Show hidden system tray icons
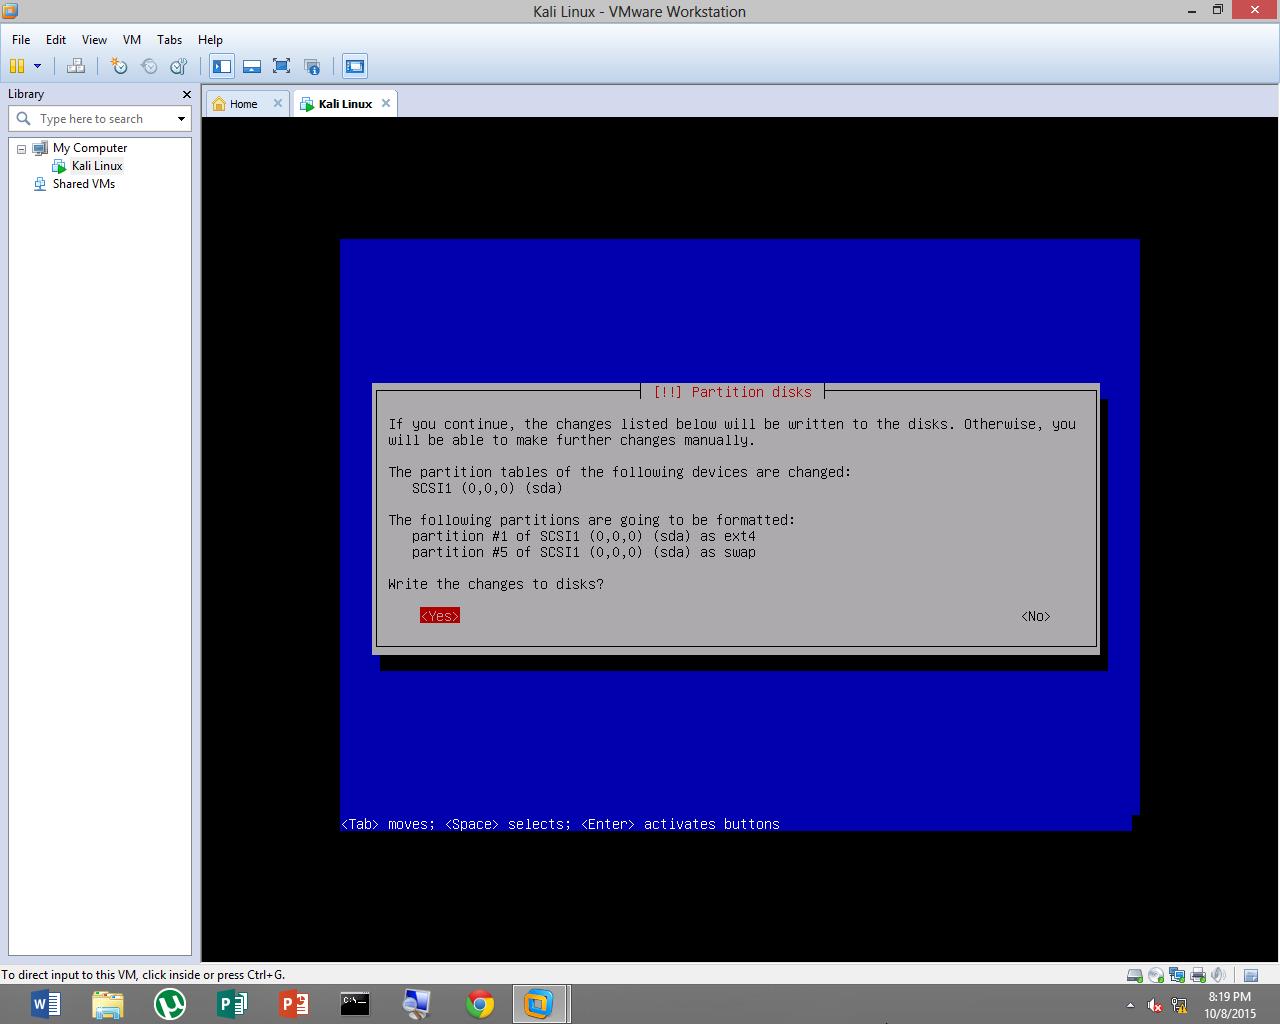Screen dimensions: 1280x1024 [1130, 1005]
